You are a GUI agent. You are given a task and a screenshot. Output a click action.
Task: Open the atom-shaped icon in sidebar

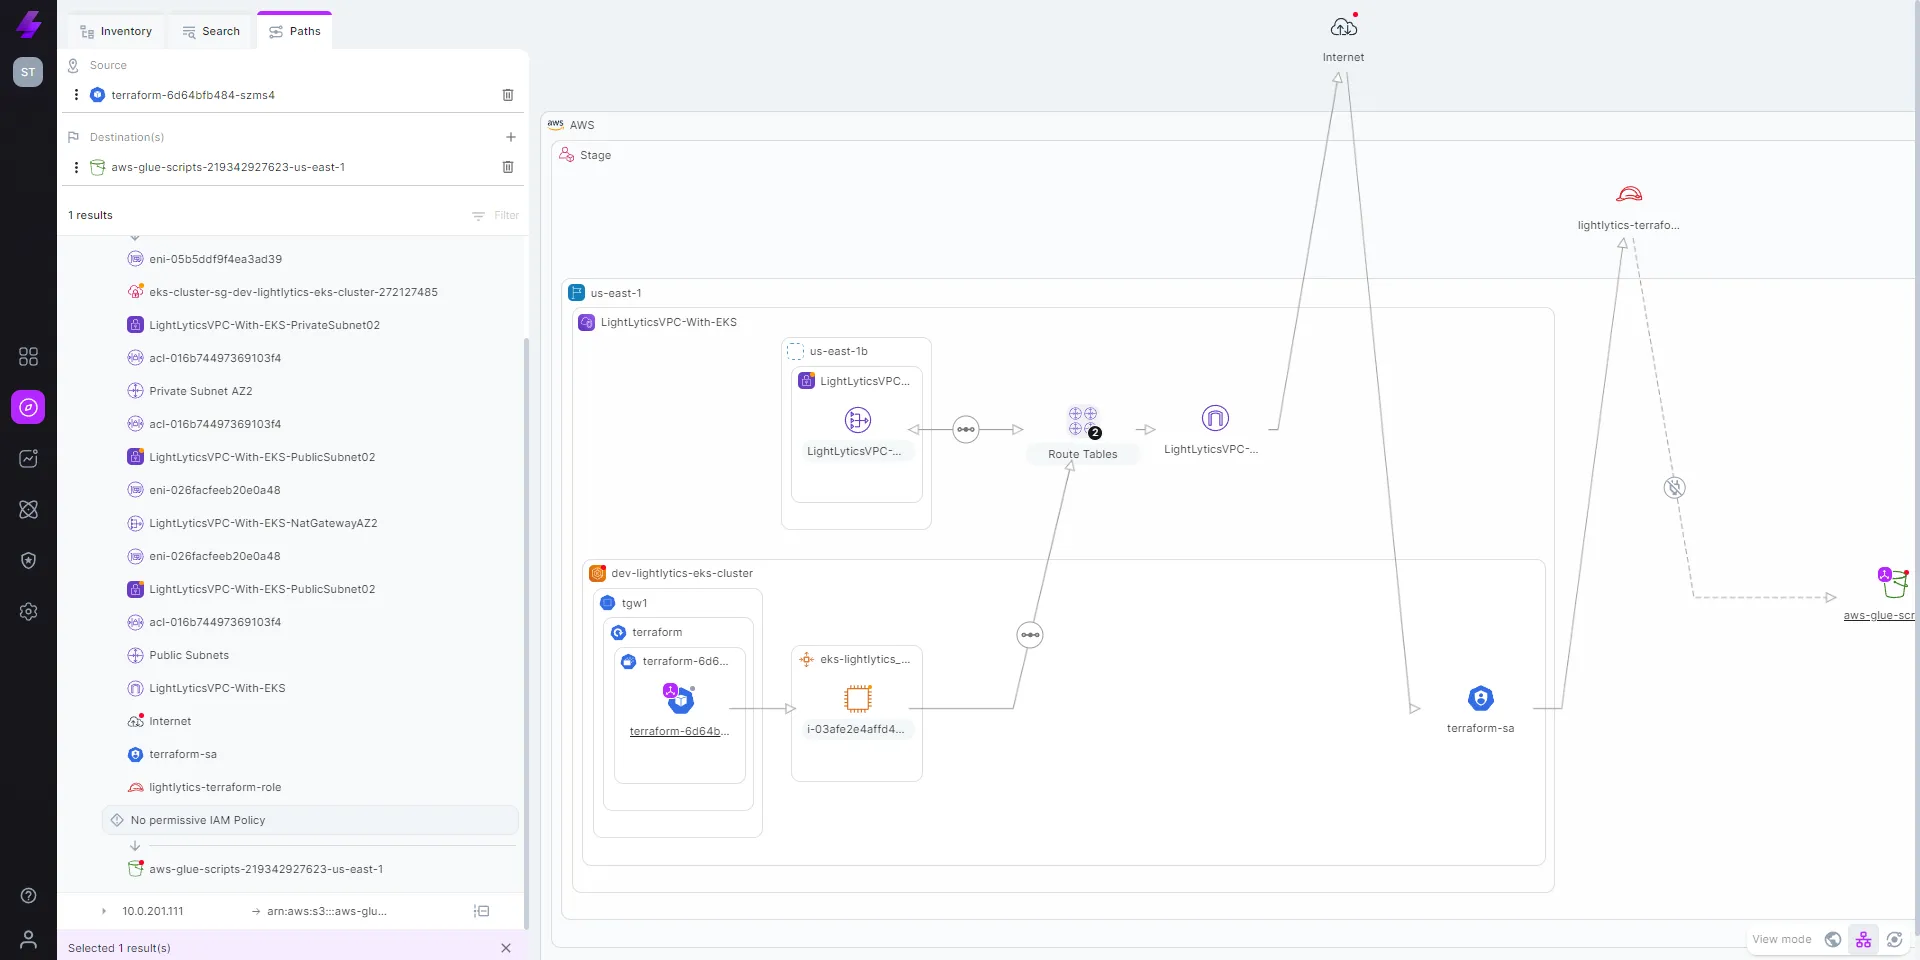pos(28,509)
